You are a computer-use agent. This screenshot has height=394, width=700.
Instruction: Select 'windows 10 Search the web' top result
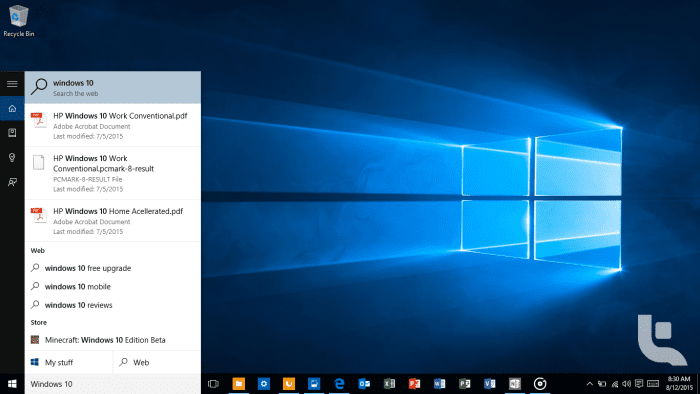(x=112, y=87)
